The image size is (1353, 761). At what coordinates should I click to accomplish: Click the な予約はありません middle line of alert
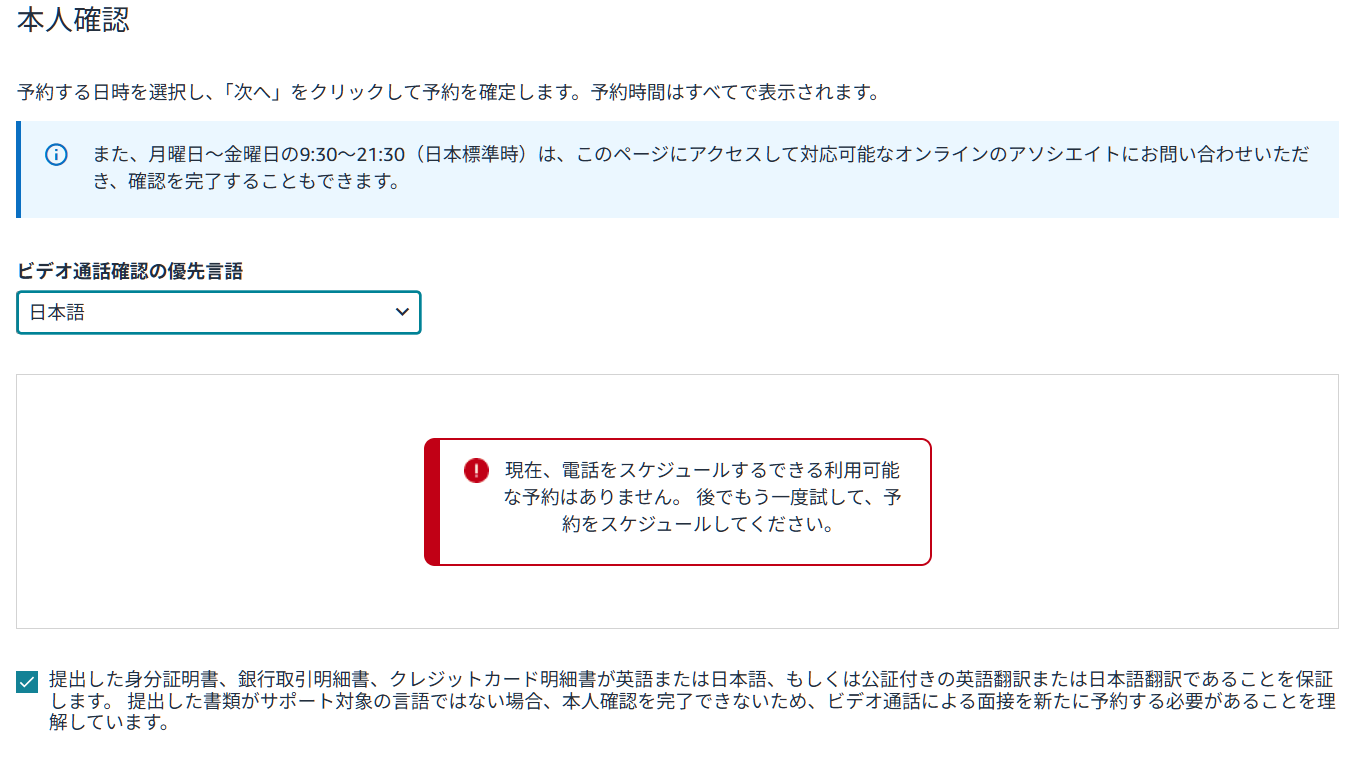pos(702,497)
